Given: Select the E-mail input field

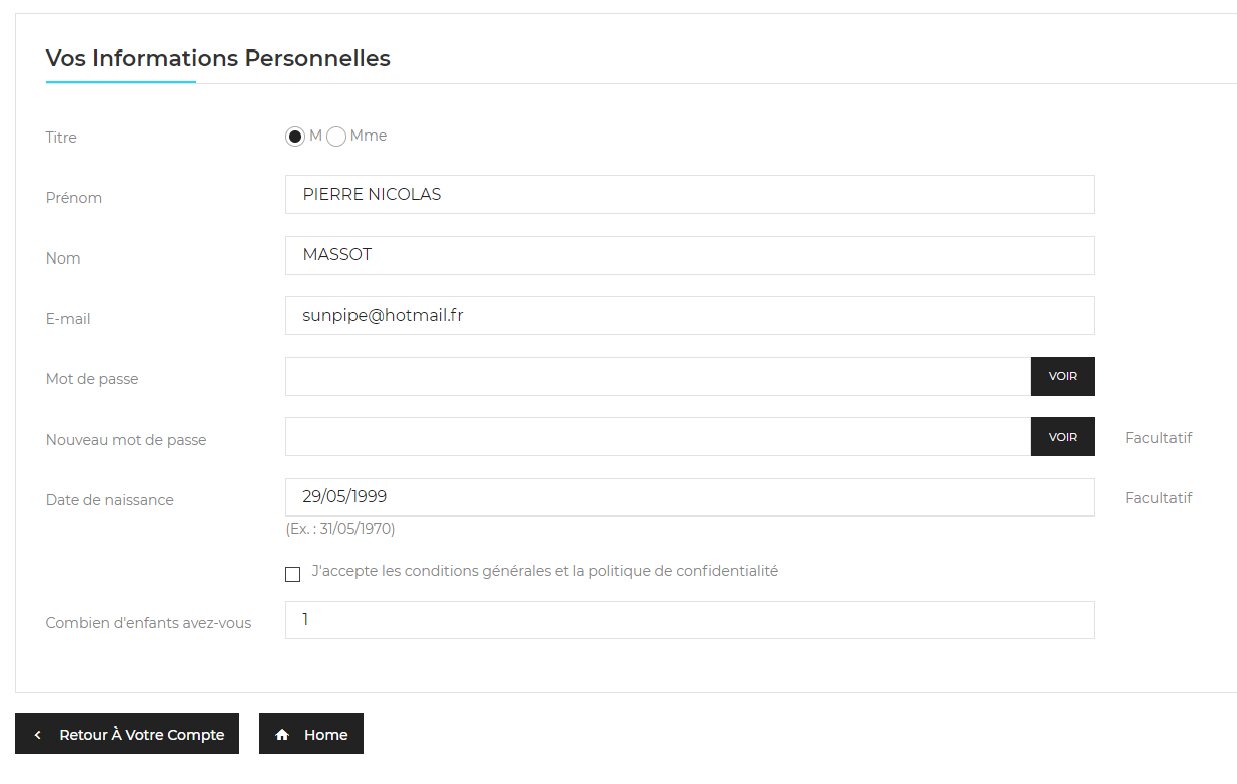Looking at the screenshot, I should coord(690,315).
